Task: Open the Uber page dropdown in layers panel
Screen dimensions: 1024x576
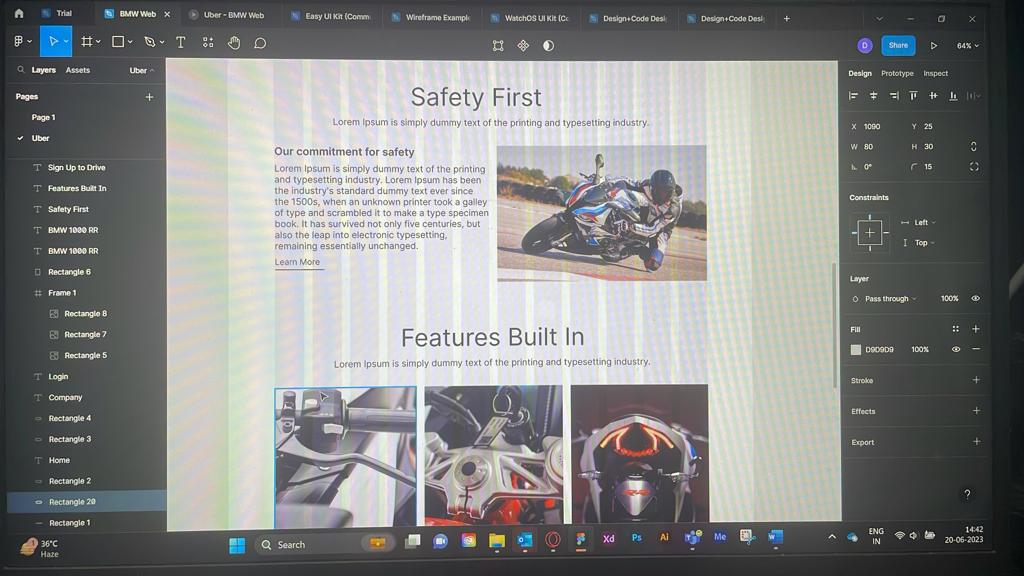Action: coord(142,71)
